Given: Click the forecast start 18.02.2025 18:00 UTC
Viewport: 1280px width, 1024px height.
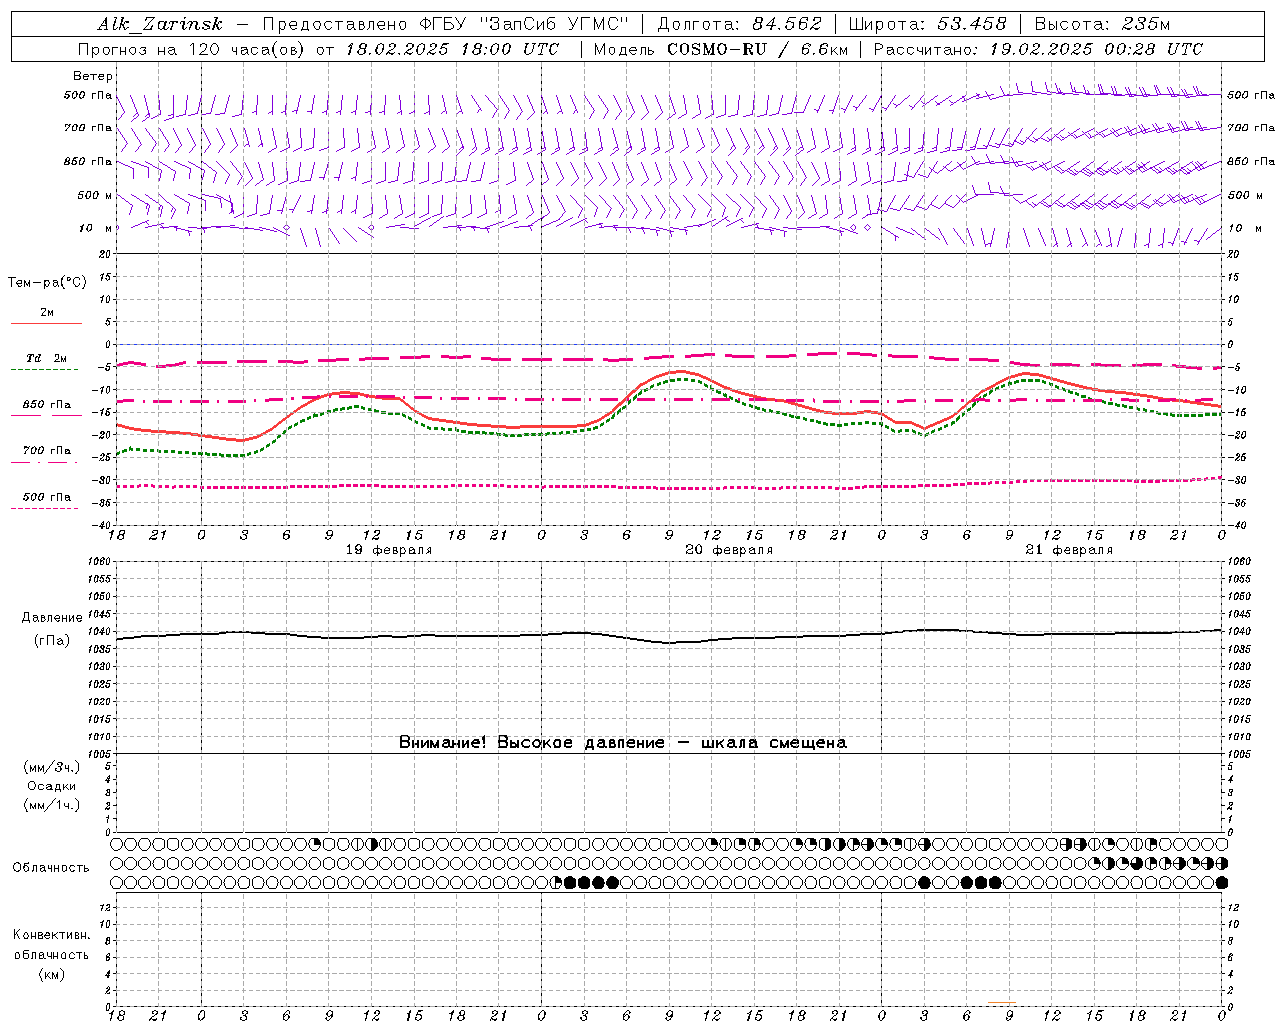Looking at the screenshot, I should click(452, 49).
